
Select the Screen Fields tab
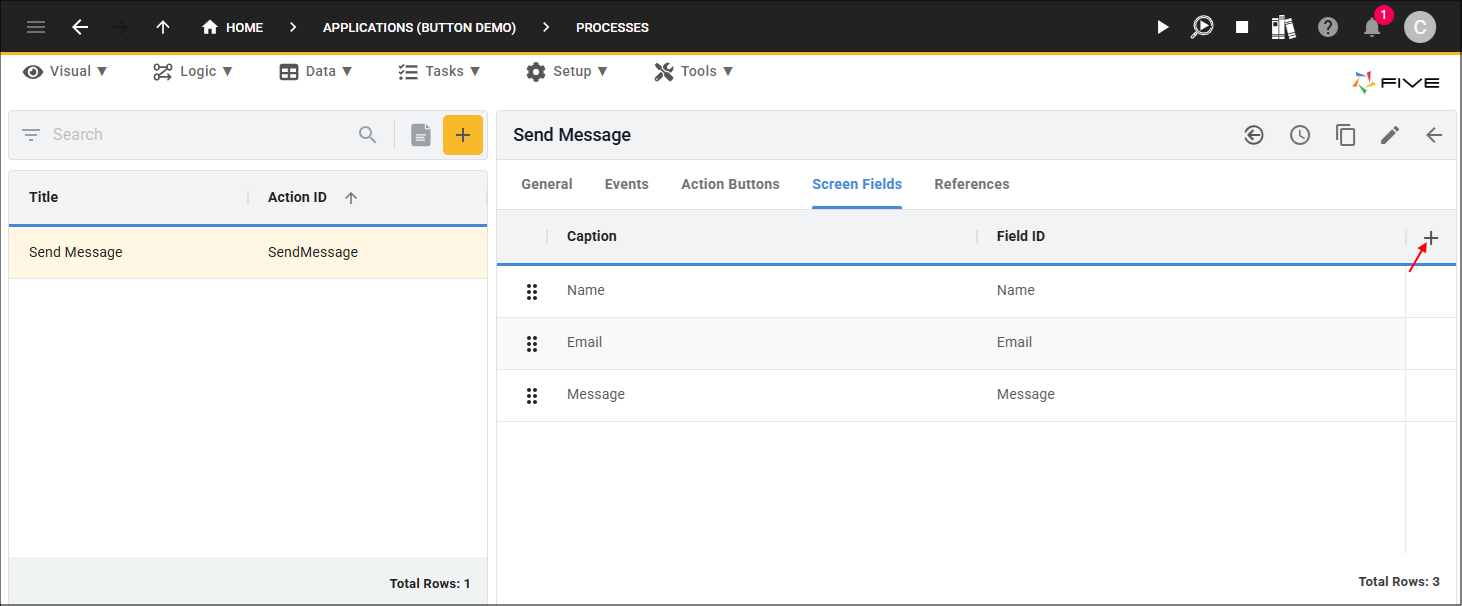[x=857, y=184]
